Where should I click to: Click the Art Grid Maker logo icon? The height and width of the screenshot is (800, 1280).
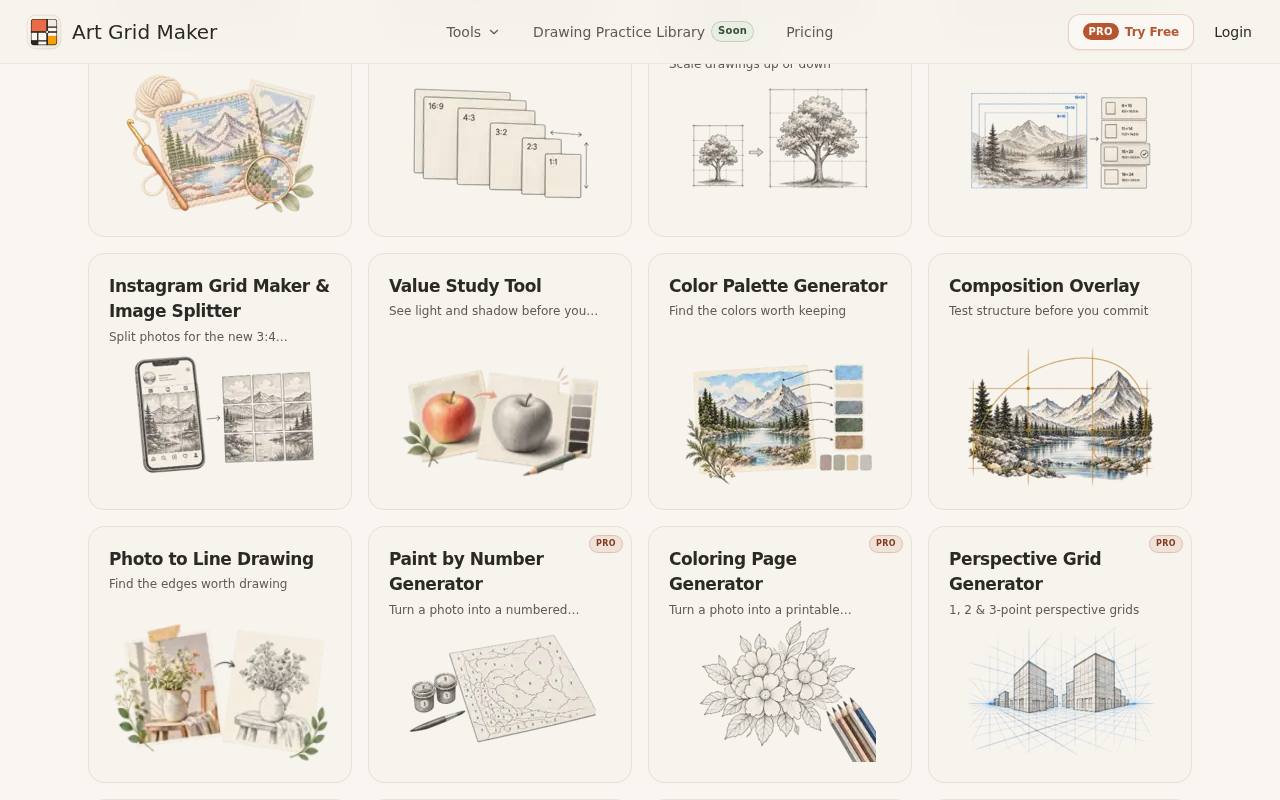tap(43, 32)
